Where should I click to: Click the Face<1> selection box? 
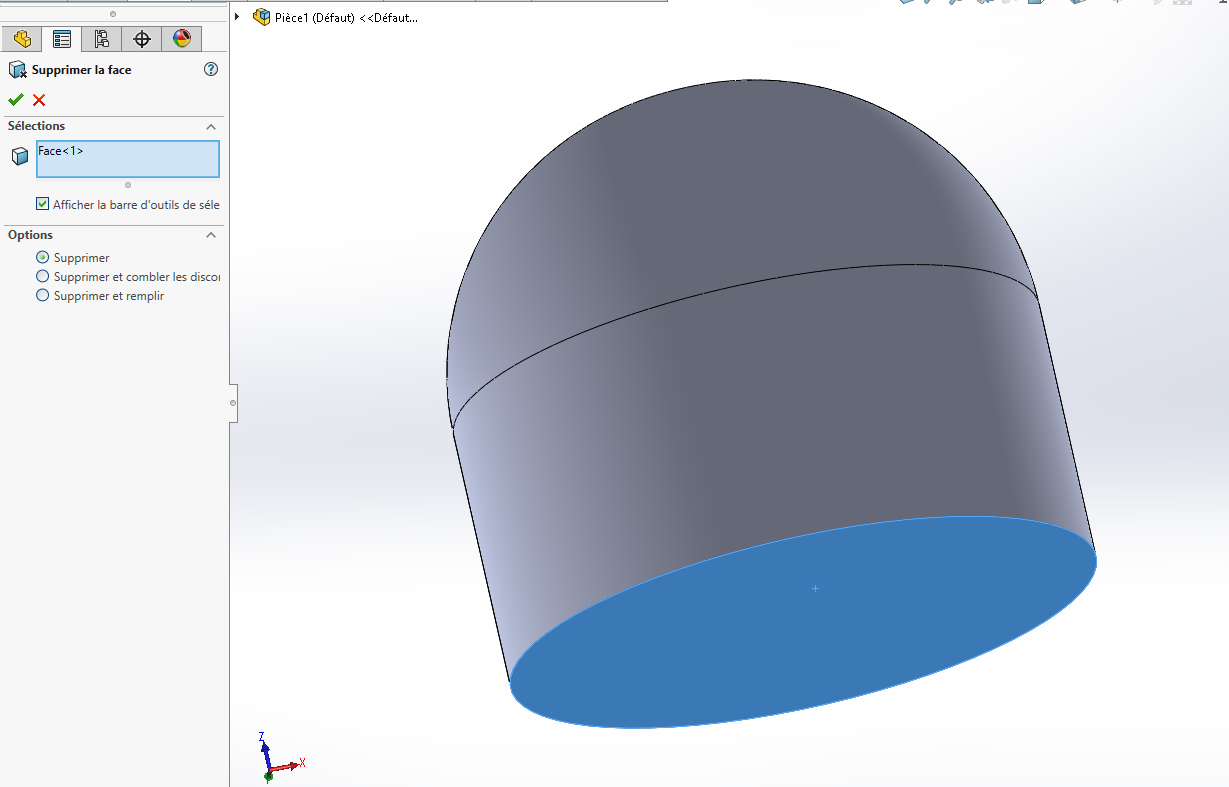click(x=127, y=159)
